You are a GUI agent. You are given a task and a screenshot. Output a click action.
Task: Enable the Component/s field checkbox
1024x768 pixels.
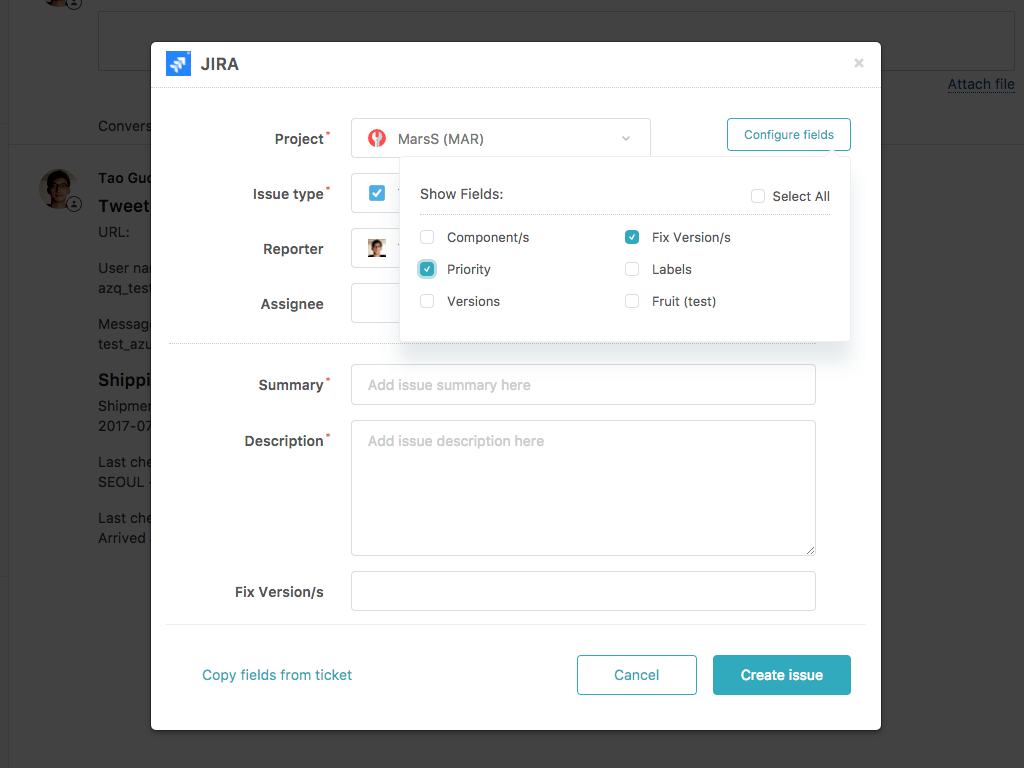(x=427, y=237)
